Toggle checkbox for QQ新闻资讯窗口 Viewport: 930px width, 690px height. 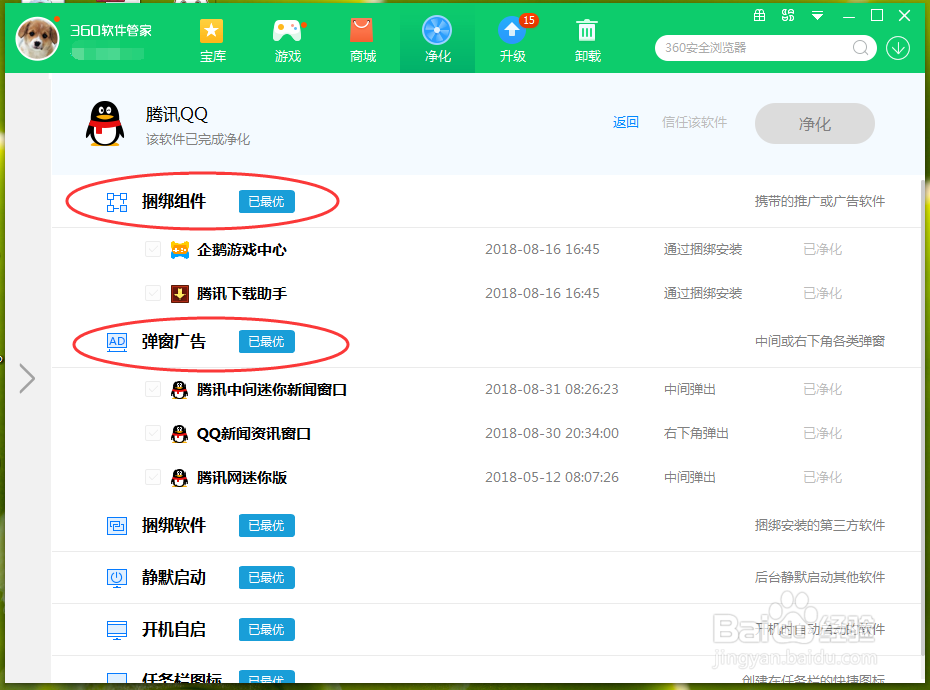[x=153, y=433]
